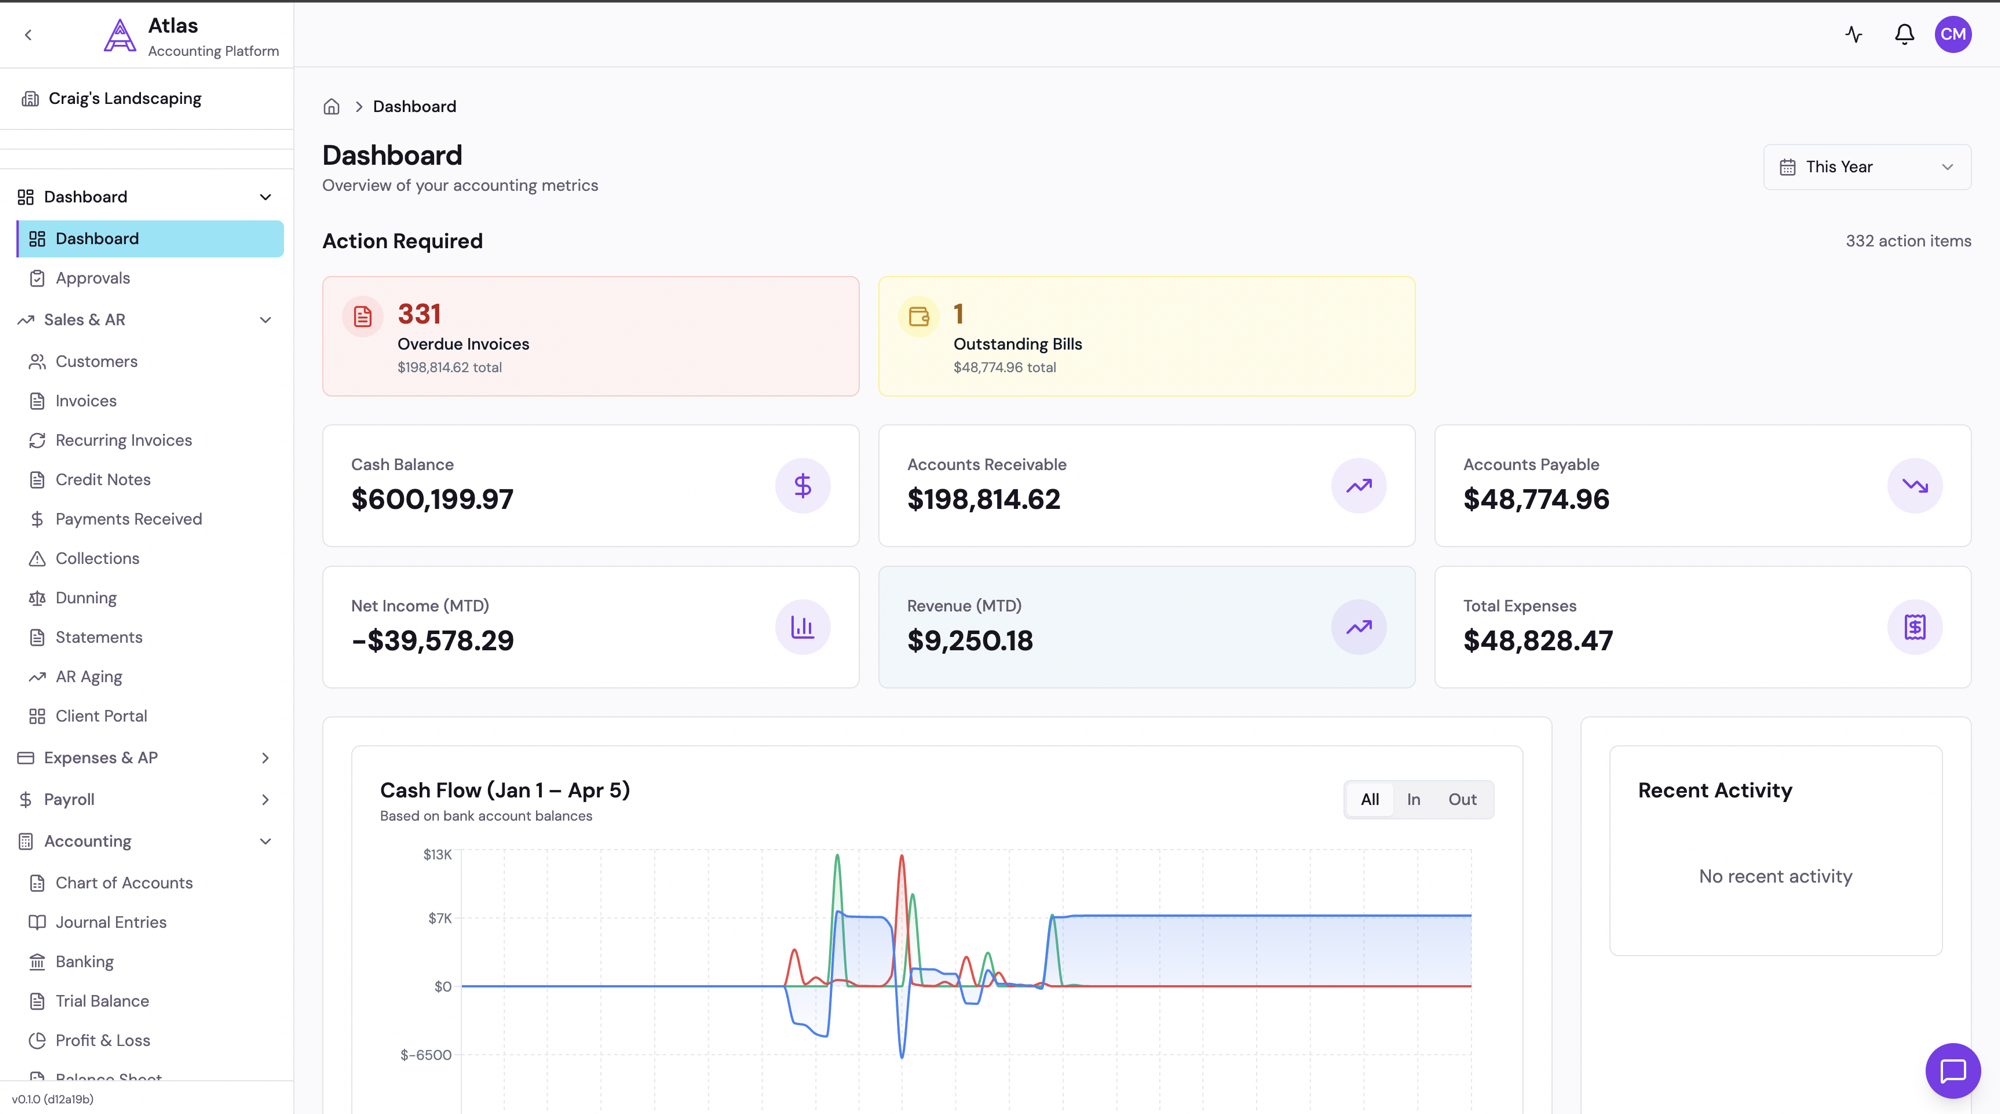Click the Cash Balance dollar icon
Image resolution: width=2000 pixels, height=1114 pixels.
[x=802, y=486]
